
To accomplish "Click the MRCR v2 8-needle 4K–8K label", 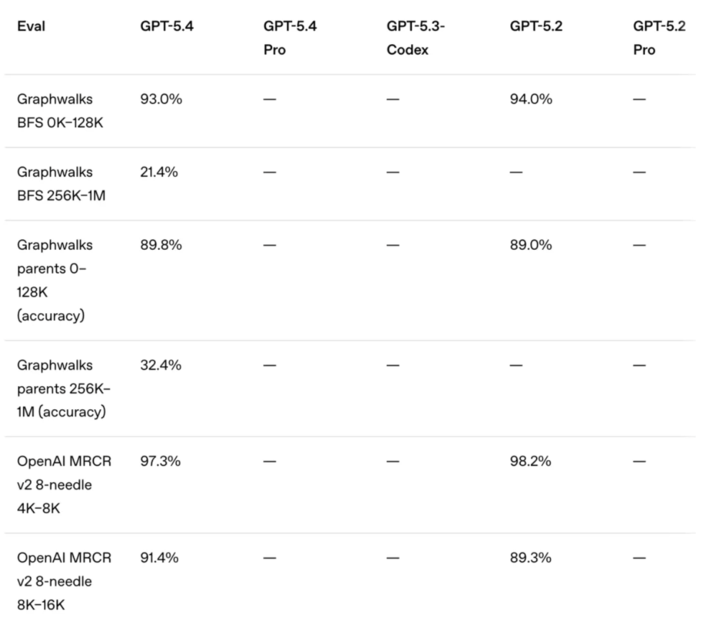I will coord(64,485).
